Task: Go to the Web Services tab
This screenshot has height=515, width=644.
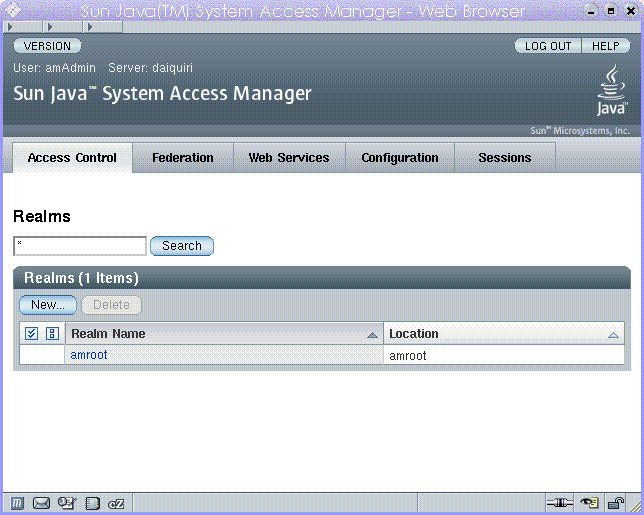Action: 289,158
